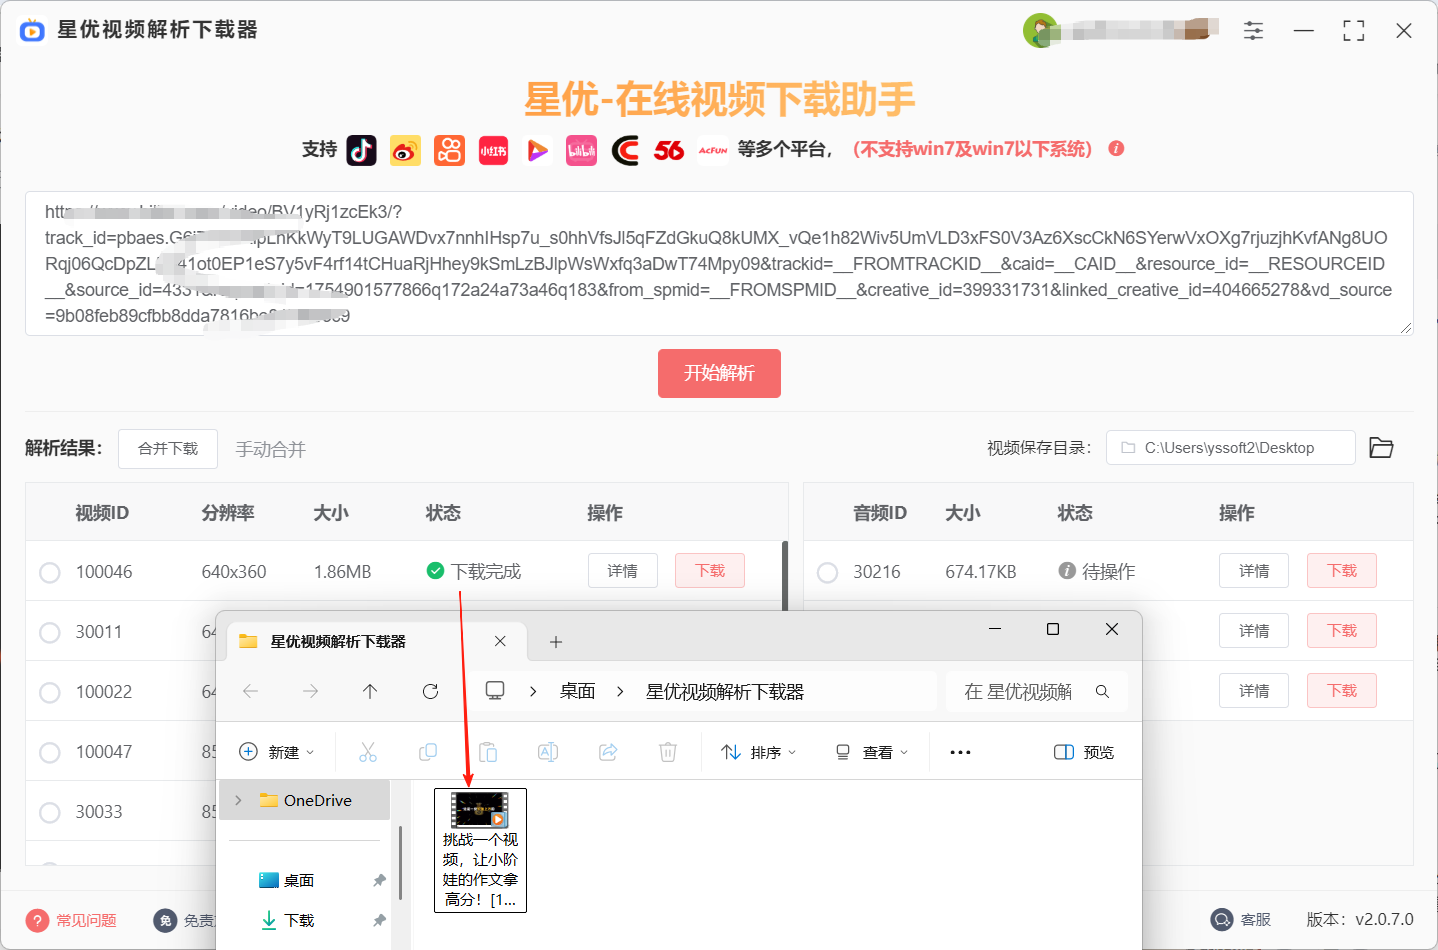Click 下载 for video 100046
This screenshot has width=1438, height=950.
710,571
